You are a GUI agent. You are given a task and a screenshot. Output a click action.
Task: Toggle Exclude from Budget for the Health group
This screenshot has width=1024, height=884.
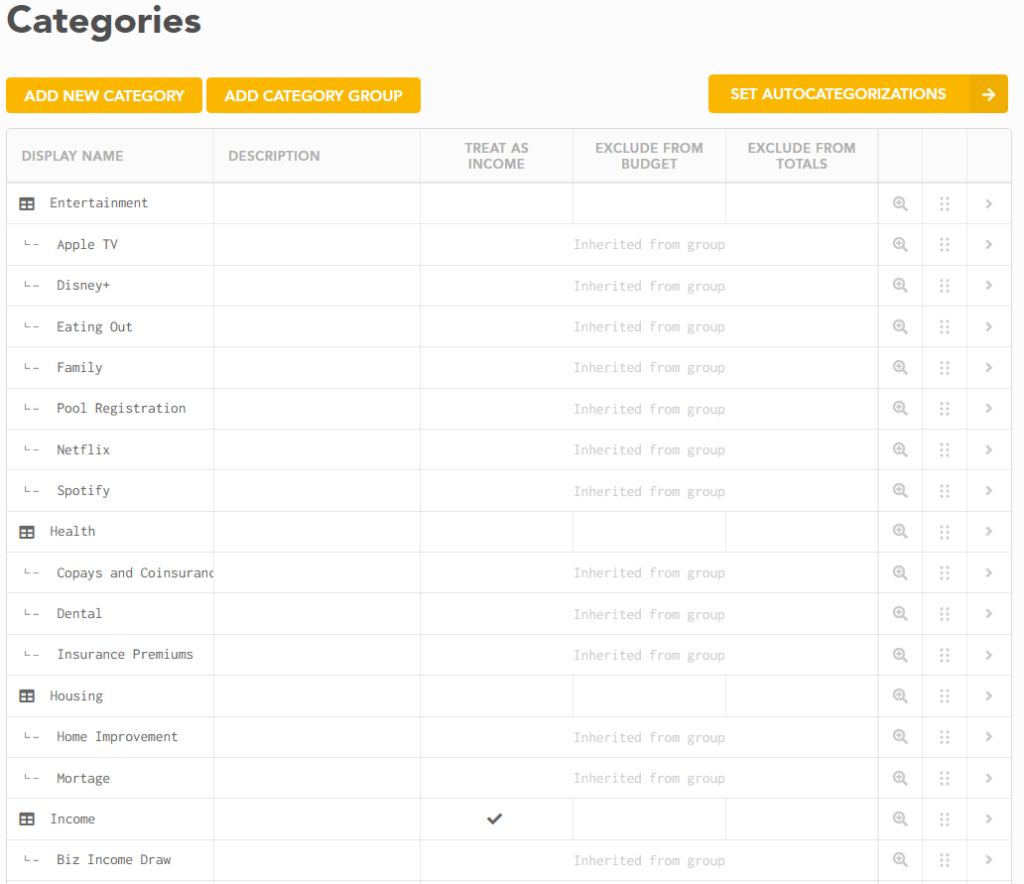[648, 531]
